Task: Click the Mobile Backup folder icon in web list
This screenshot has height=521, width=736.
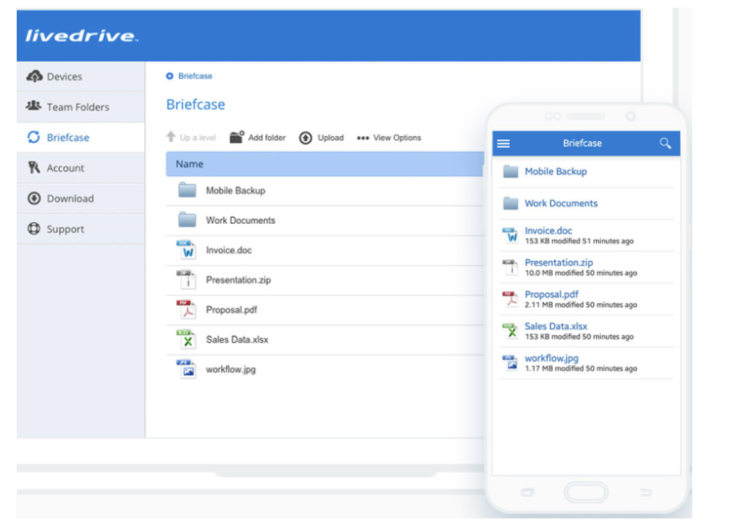Action: [187, 190]
